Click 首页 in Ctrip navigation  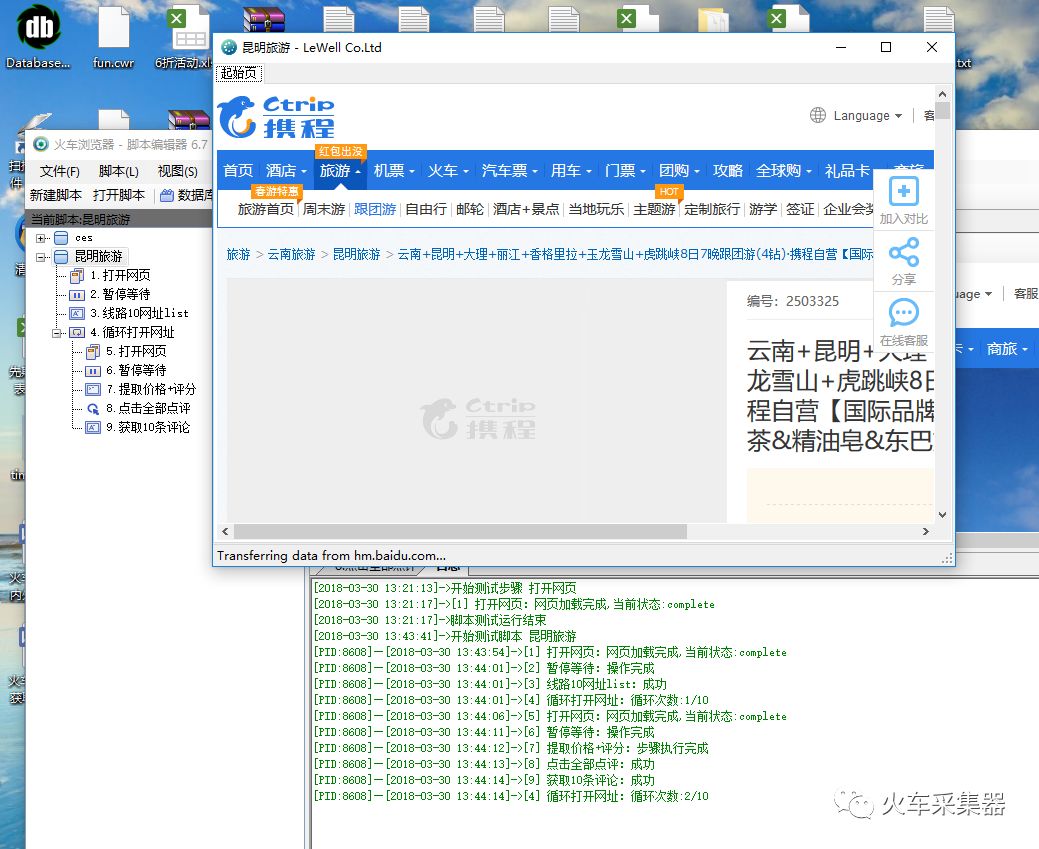click(238, 171)
